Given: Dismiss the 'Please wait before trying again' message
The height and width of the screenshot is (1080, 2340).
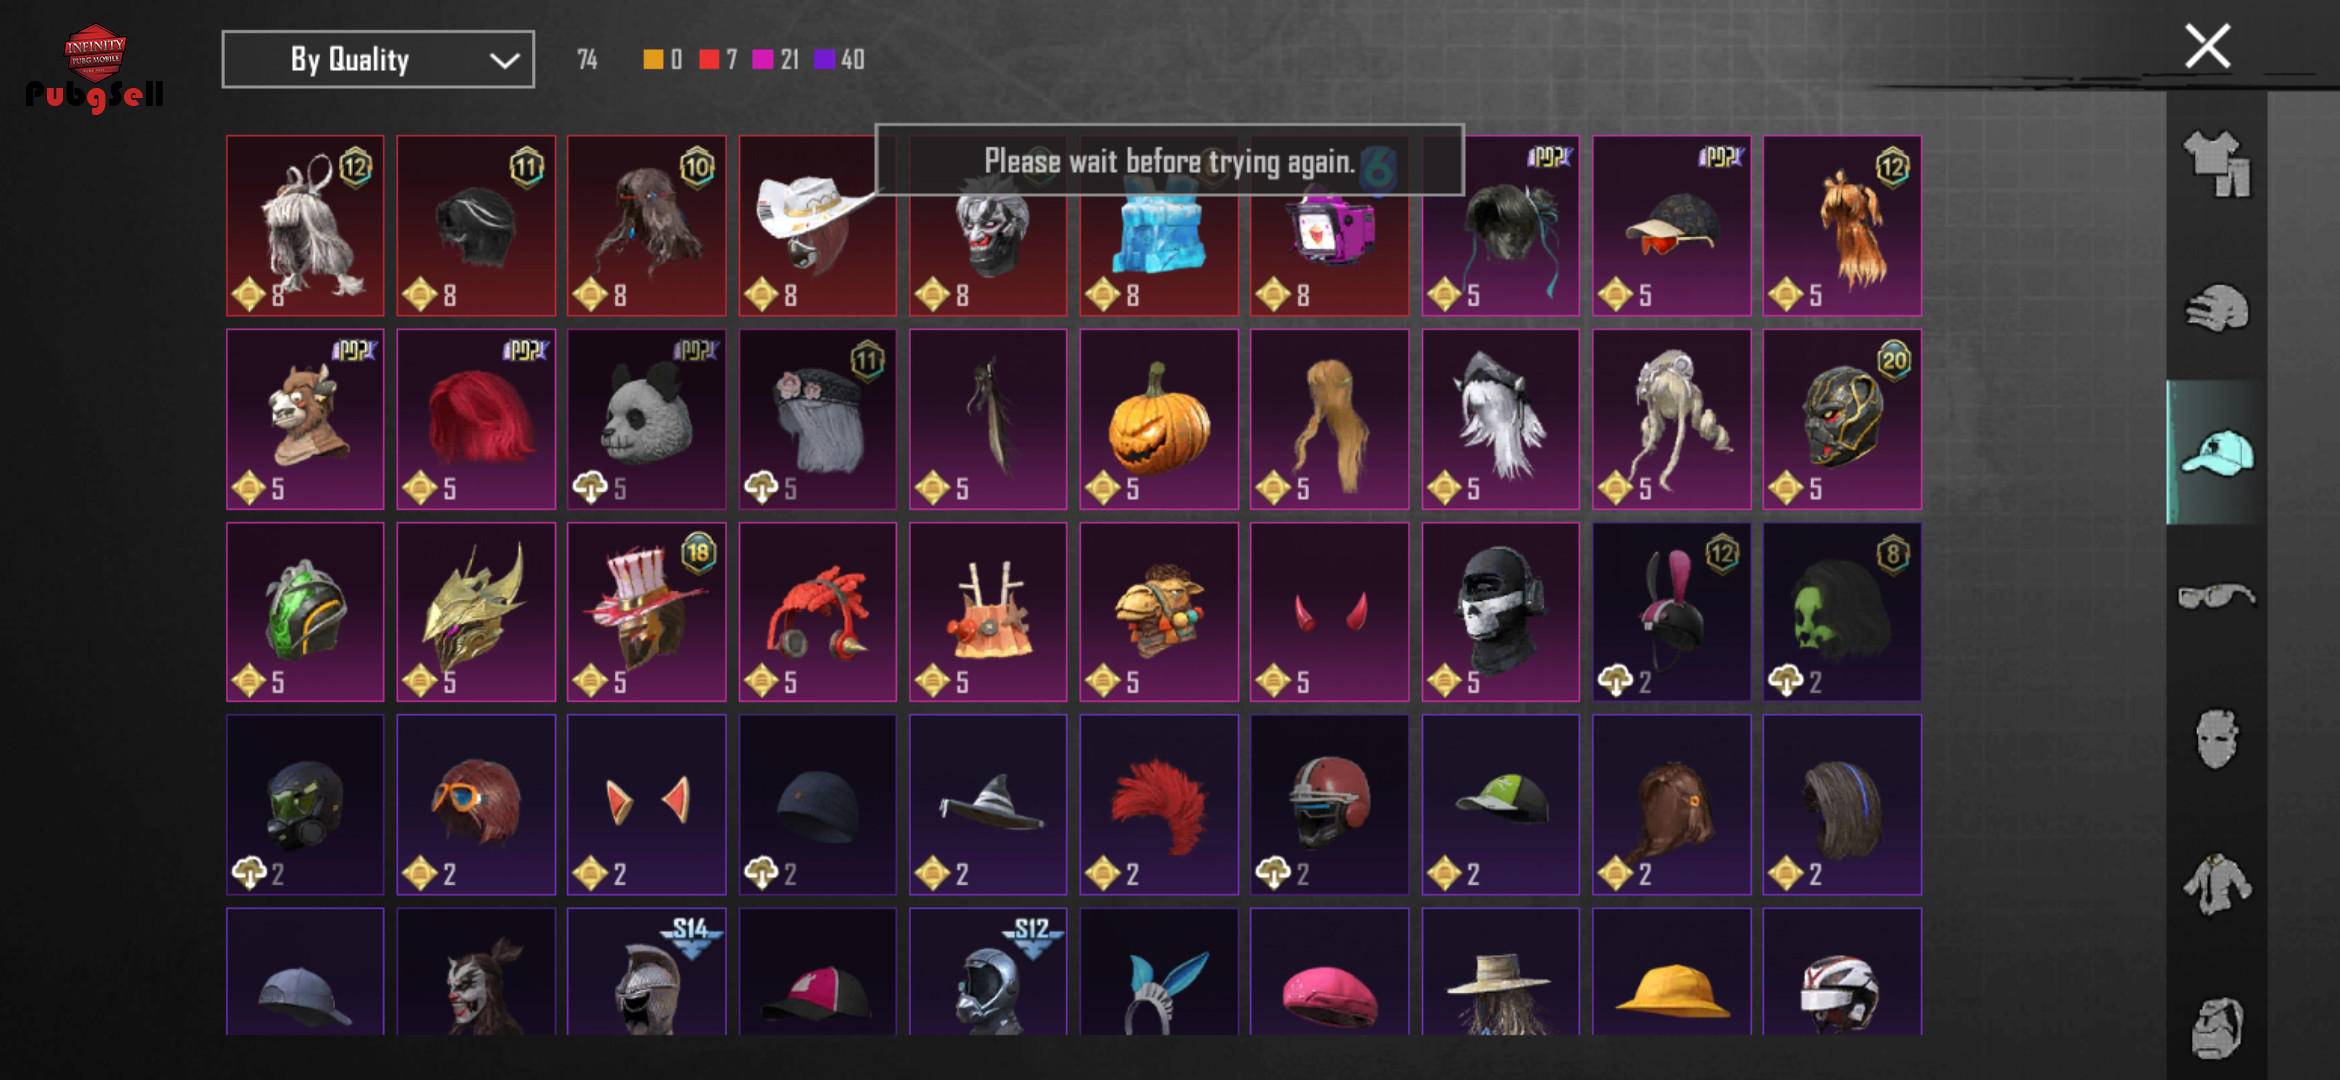Looking at the screenshot, I should click(x=1169, y=160).
